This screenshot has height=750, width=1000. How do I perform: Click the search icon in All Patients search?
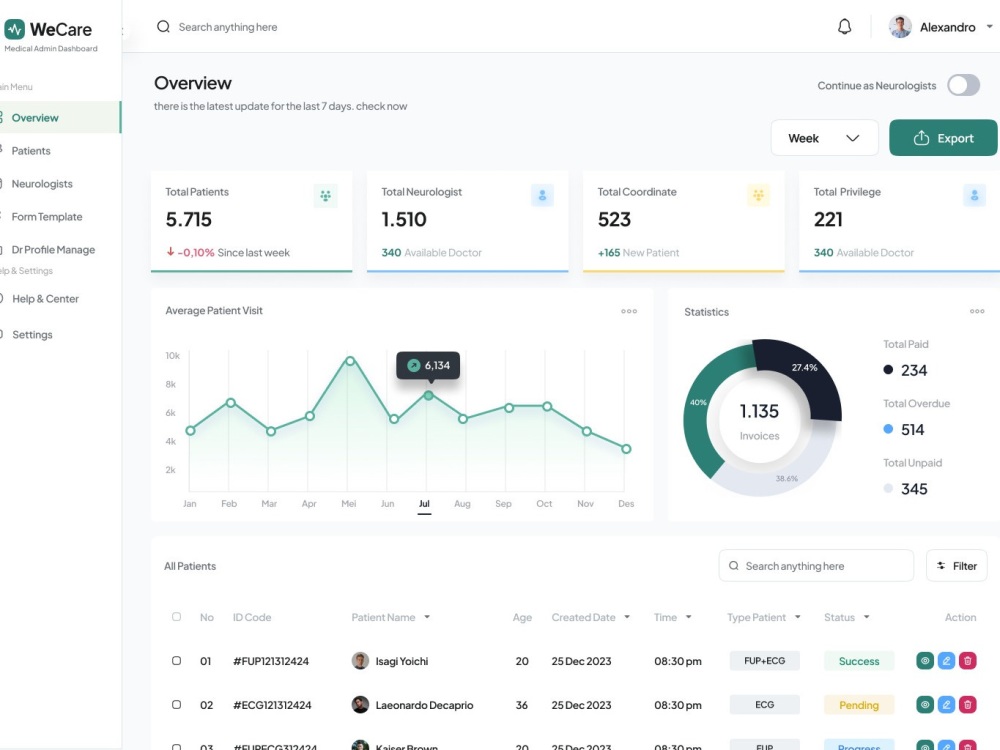coord(733,566)
